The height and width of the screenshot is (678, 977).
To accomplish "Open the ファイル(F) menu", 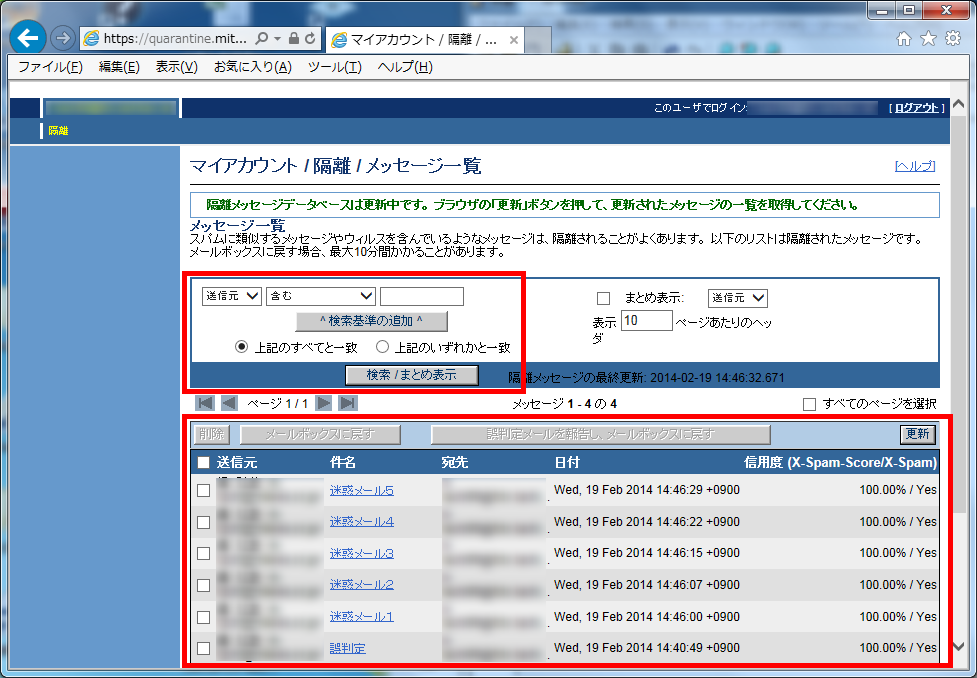I will [50, 67].
